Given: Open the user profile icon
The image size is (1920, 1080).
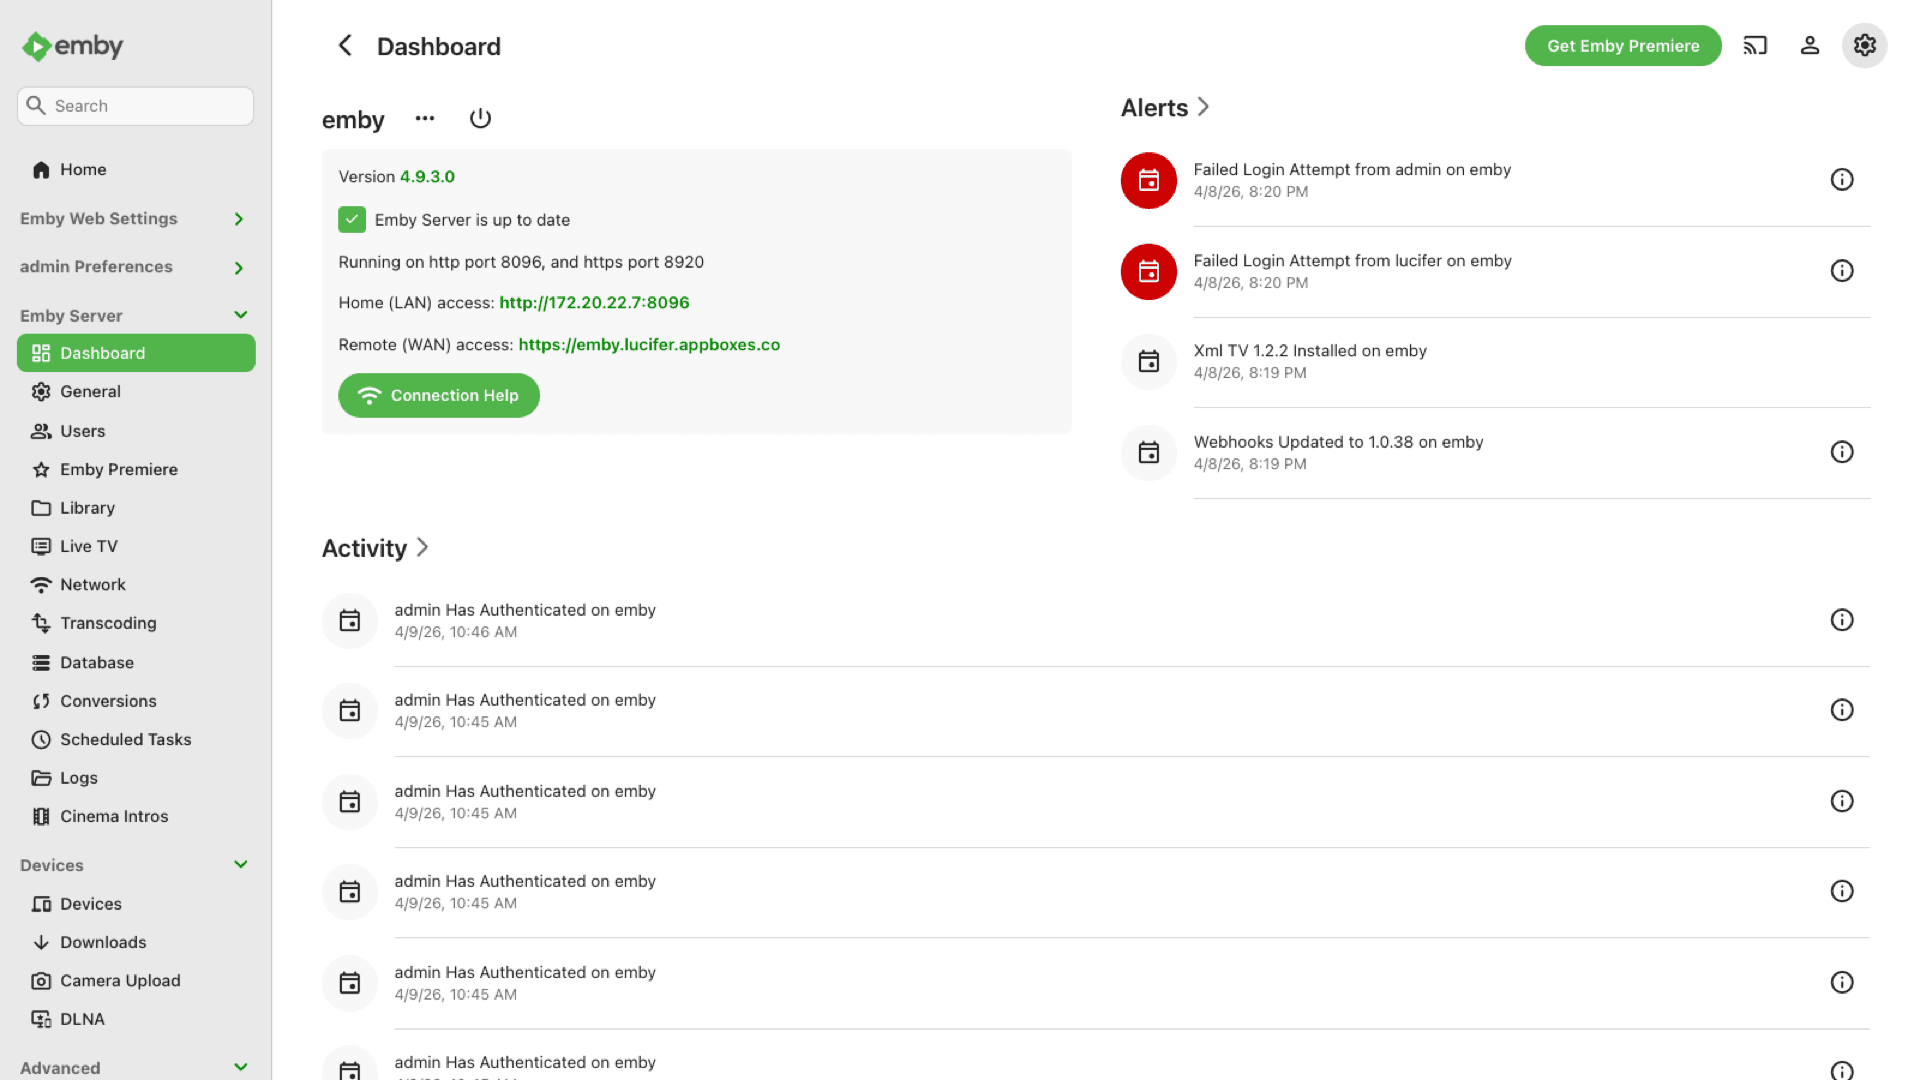Looking at the screenshot, I should pyautogui.click(x=1810, y=46).
